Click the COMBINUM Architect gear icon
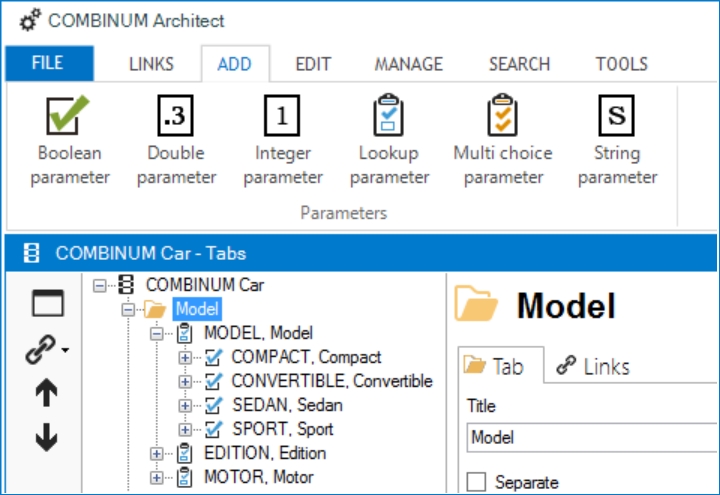The image size is (720, 495). 30,21
